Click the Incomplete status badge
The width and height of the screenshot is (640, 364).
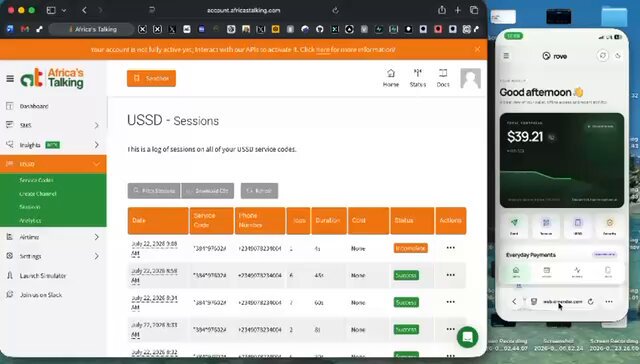411,248
